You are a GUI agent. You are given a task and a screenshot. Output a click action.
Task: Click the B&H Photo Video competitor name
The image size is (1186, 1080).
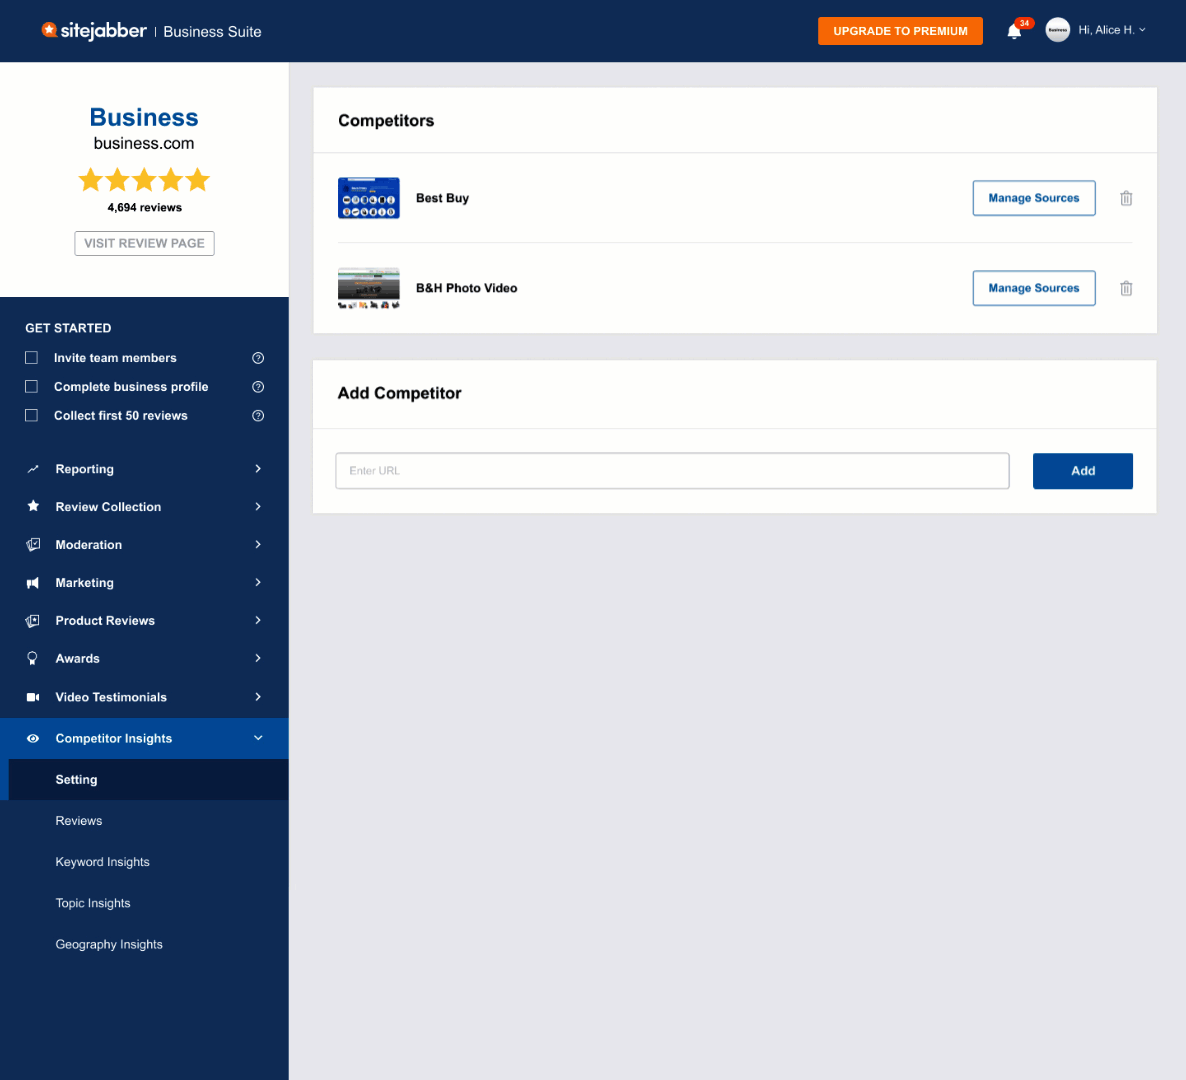click(467, 288)
